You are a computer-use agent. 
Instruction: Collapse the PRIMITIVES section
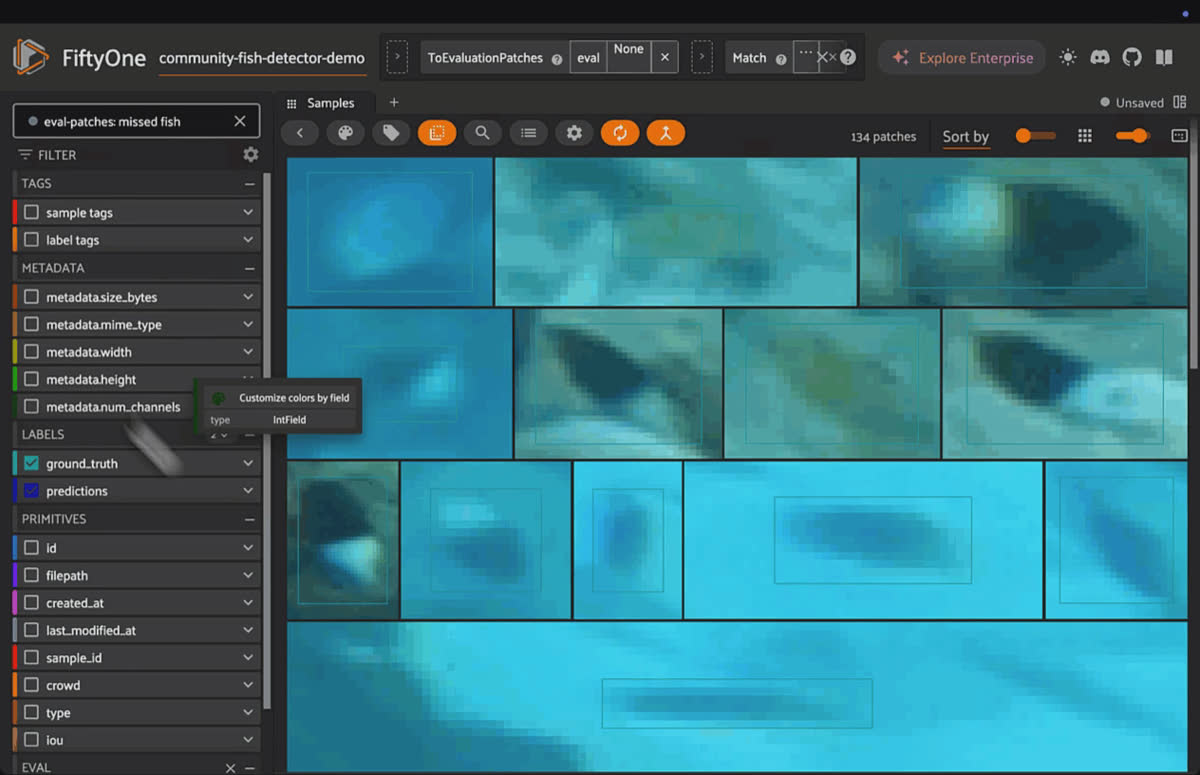(x=249, y=520)
